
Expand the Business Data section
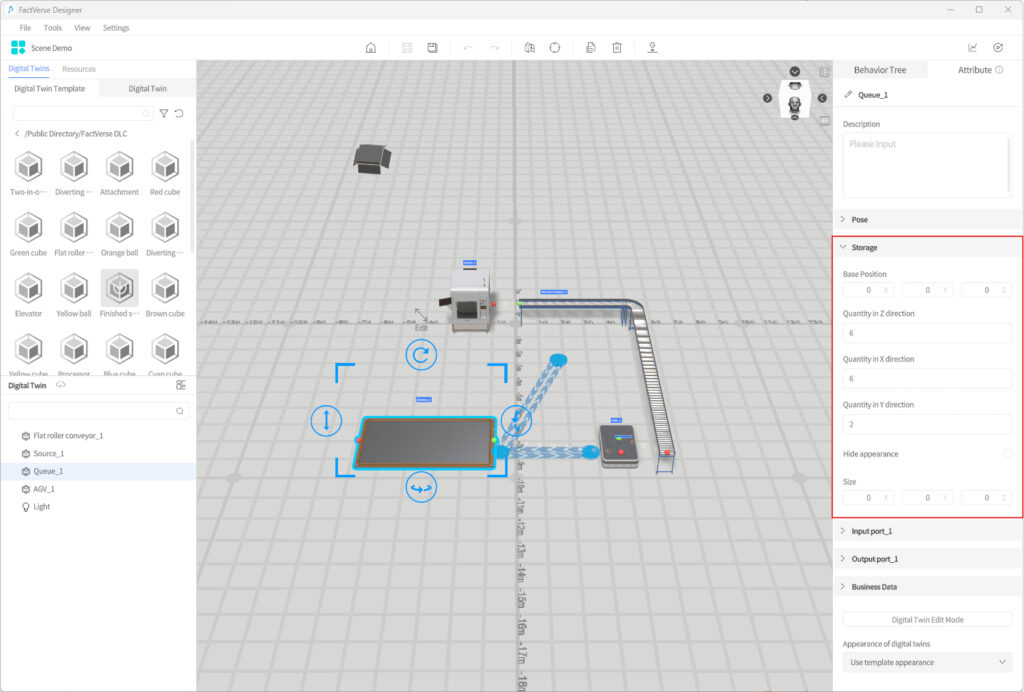927,587
